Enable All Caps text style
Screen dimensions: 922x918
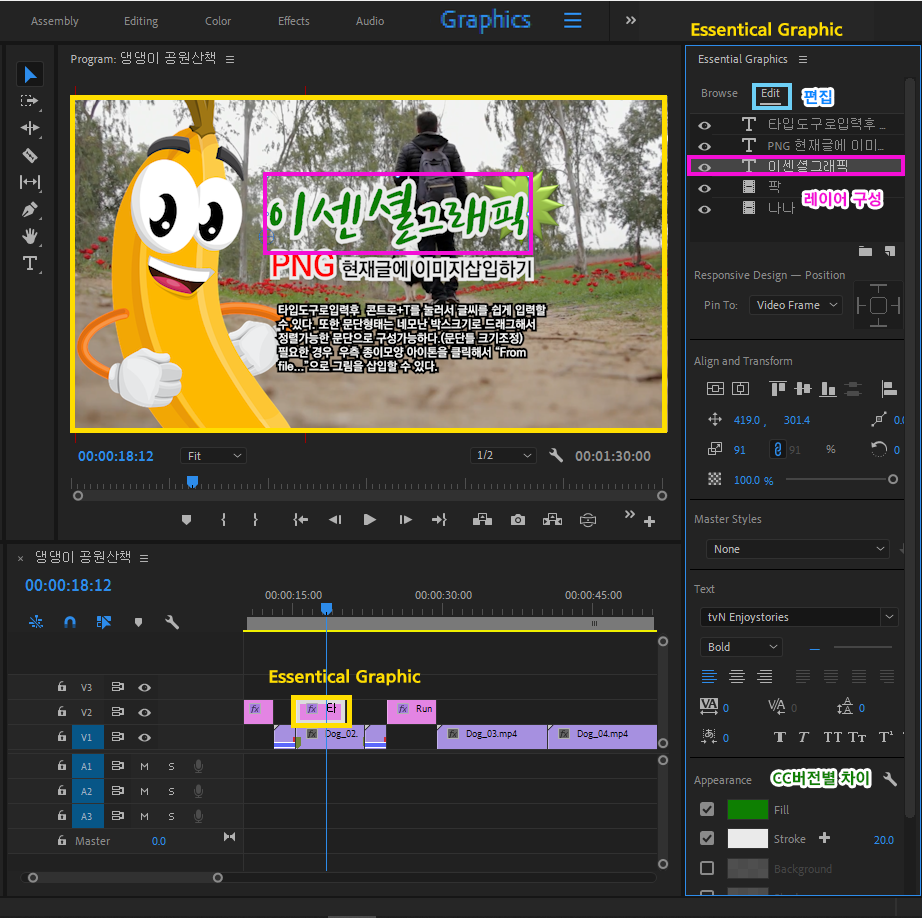tap(833, 737)
